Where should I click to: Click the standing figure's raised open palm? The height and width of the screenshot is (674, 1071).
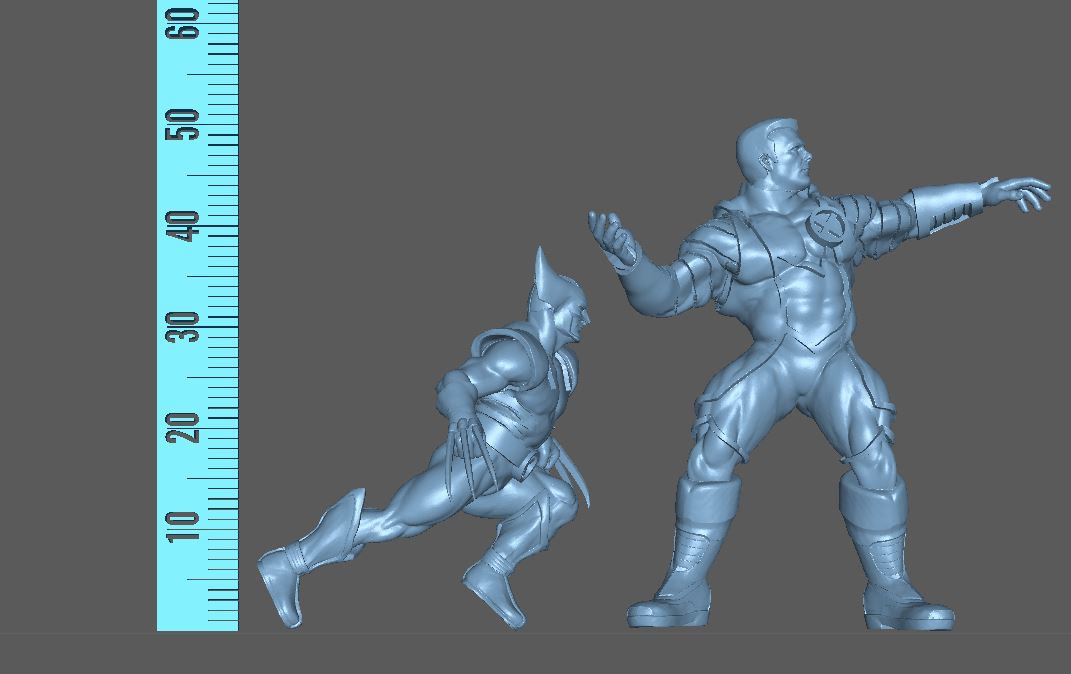click(613, 238)
